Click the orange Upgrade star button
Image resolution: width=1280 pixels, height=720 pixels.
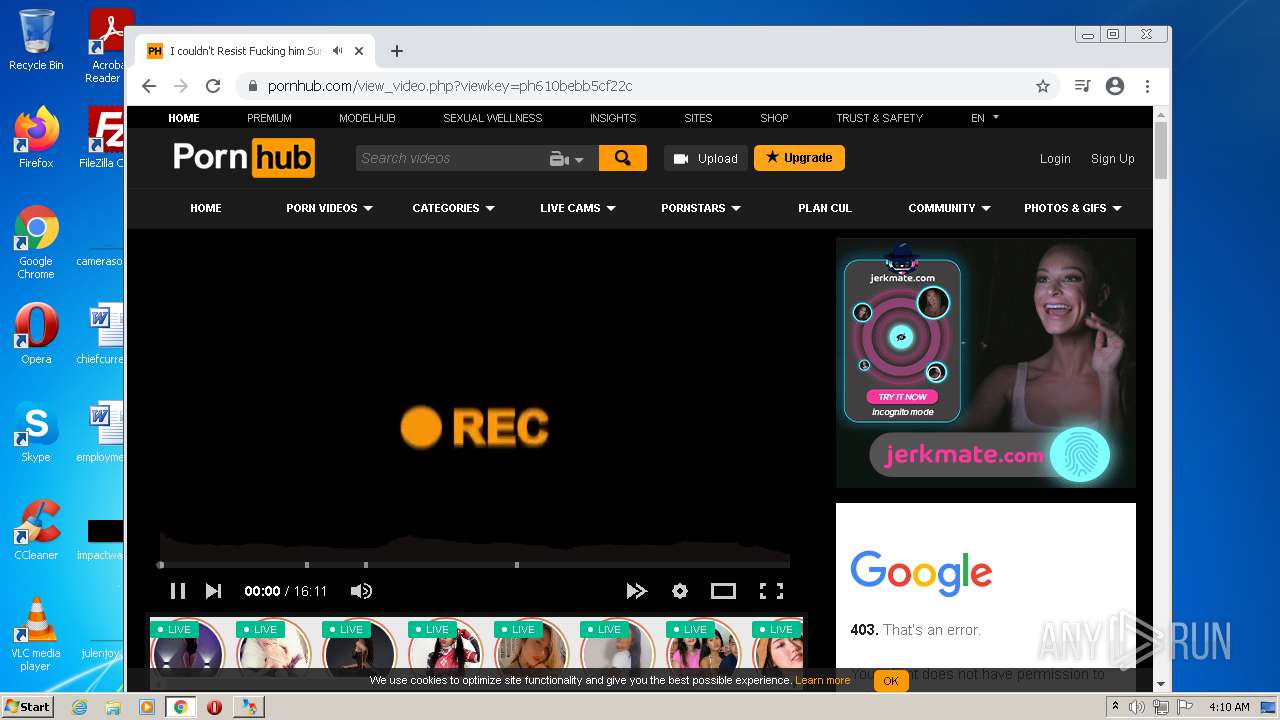click(799, 158)
